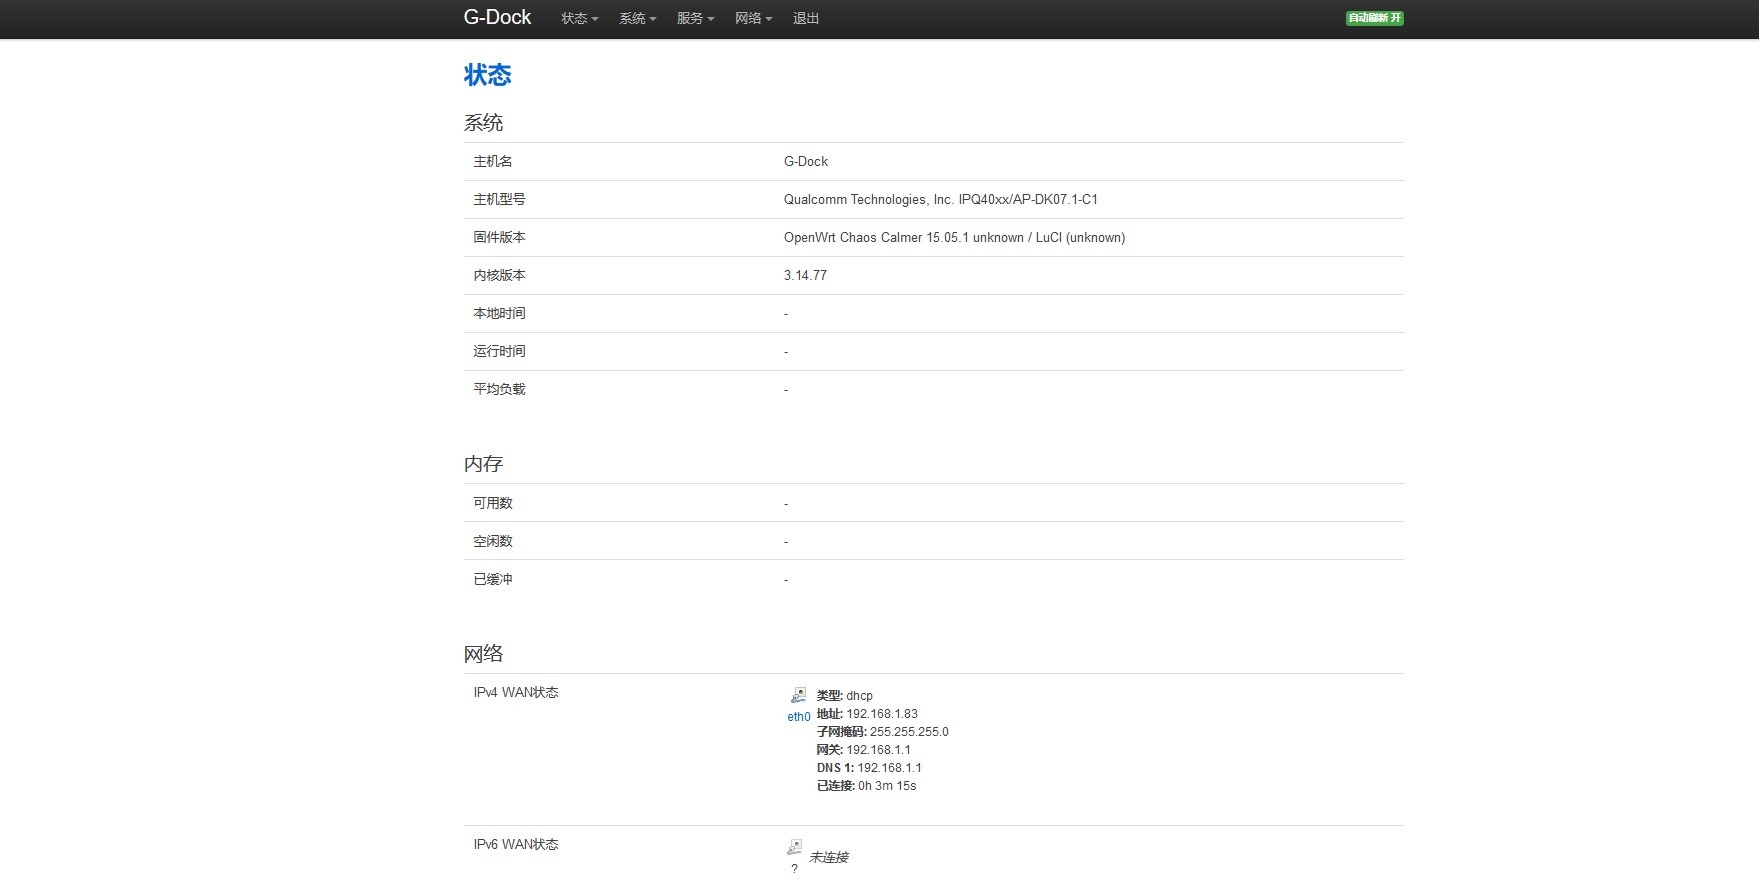Screen dimensions: 1759x888
Task: Click the blue 状态 page title
Action: tap(487, 75)
